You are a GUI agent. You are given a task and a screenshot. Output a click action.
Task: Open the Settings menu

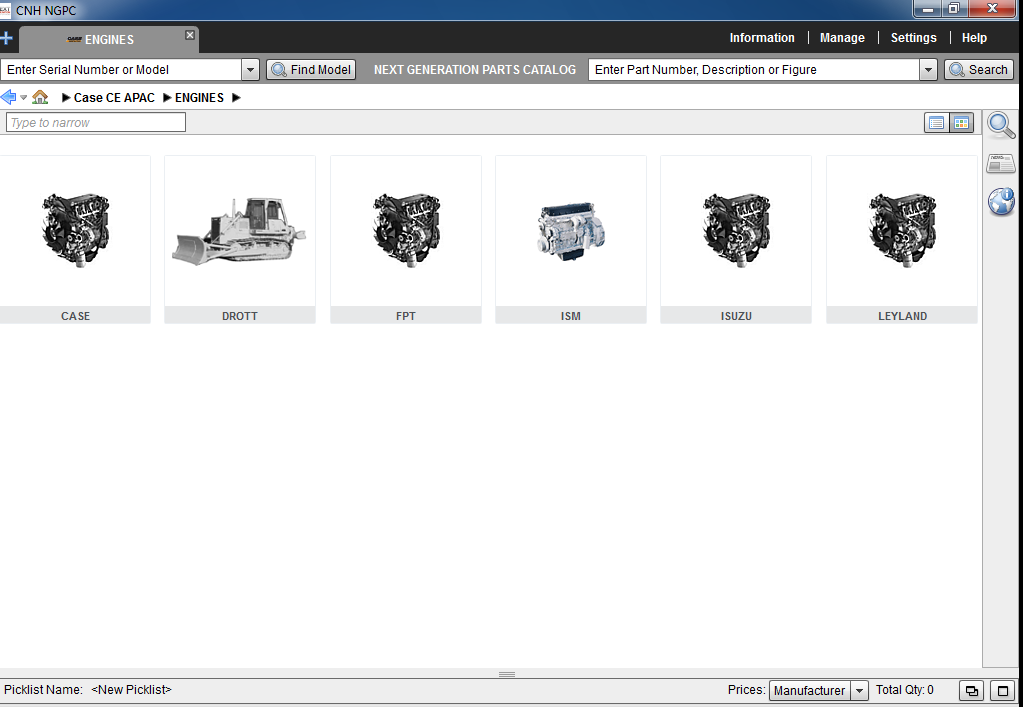[x=913, y=37]
